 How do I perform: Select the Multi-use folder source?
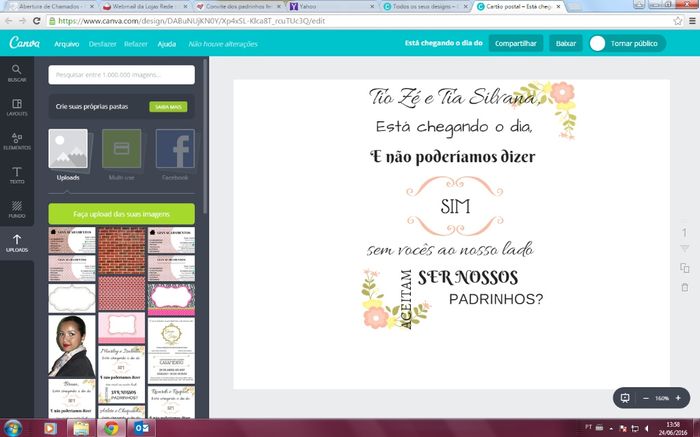click(121, 154)
